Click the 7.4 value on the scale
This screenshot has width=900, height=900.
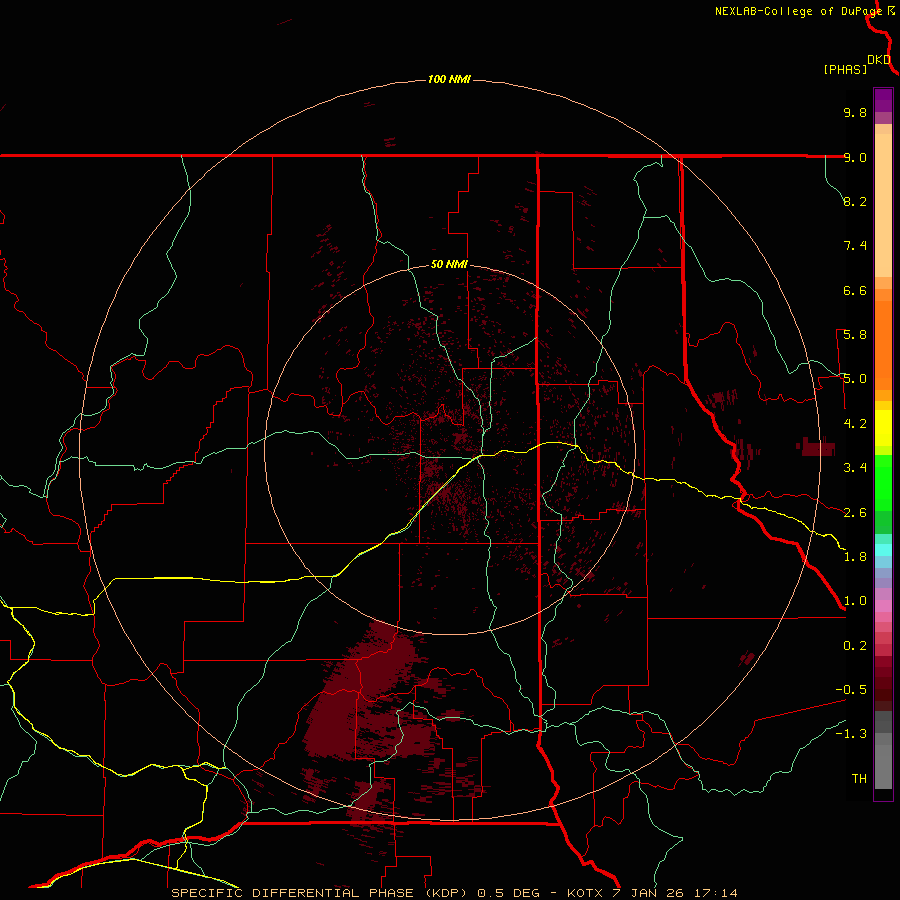tap(855, 246)
